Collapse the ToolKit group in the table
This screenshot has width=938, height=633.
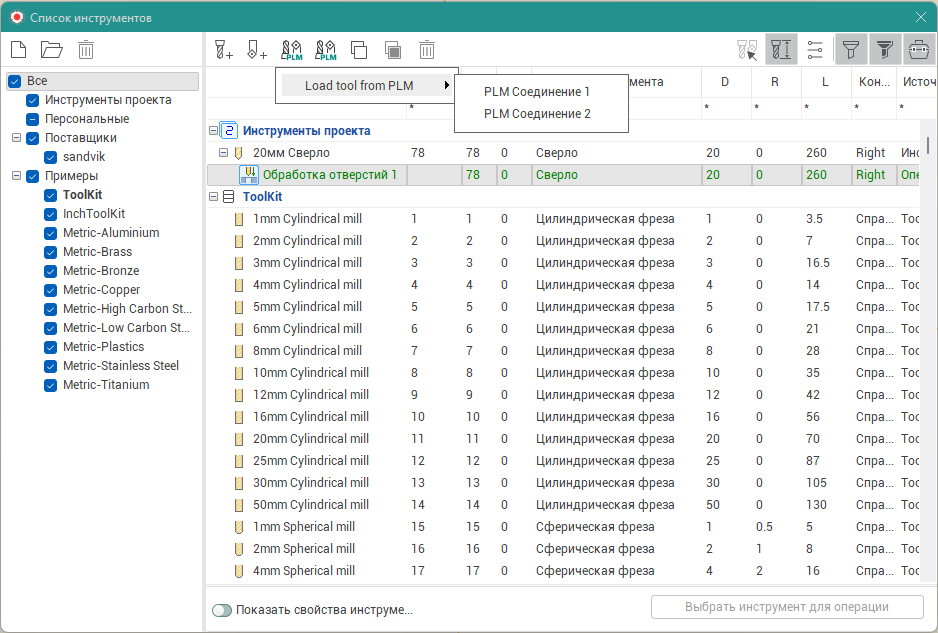tap(213, 197)
